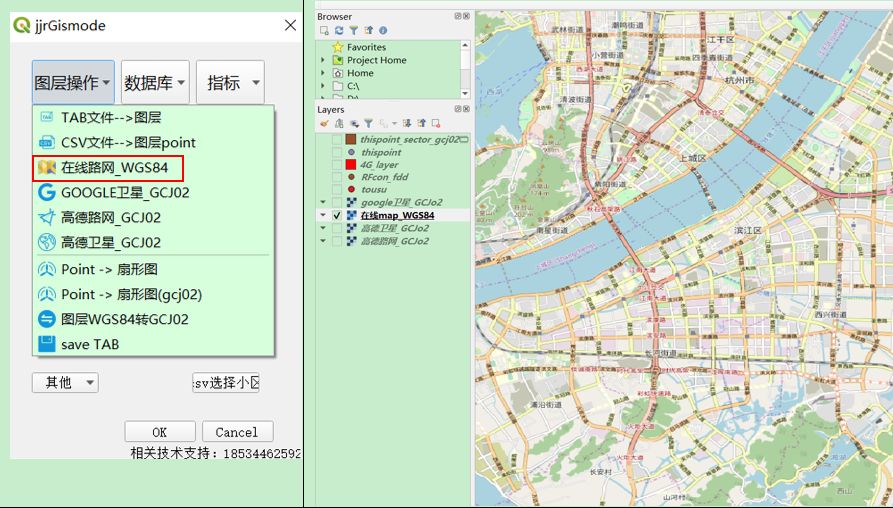Screen dimensions: 893x508
Task: Click the Cancel button
Action: click(237, 432)
